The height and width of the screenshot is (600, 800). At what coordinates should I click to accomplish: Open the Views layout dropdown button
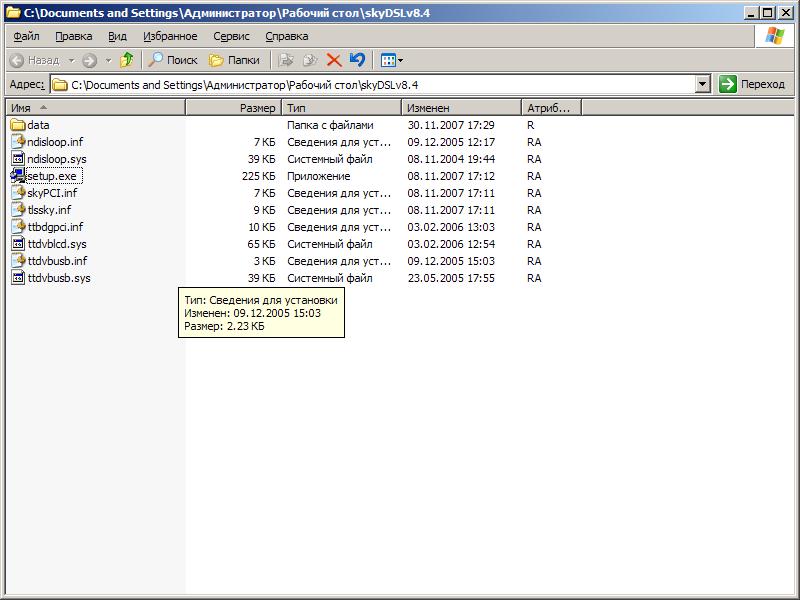click(392, 60)
